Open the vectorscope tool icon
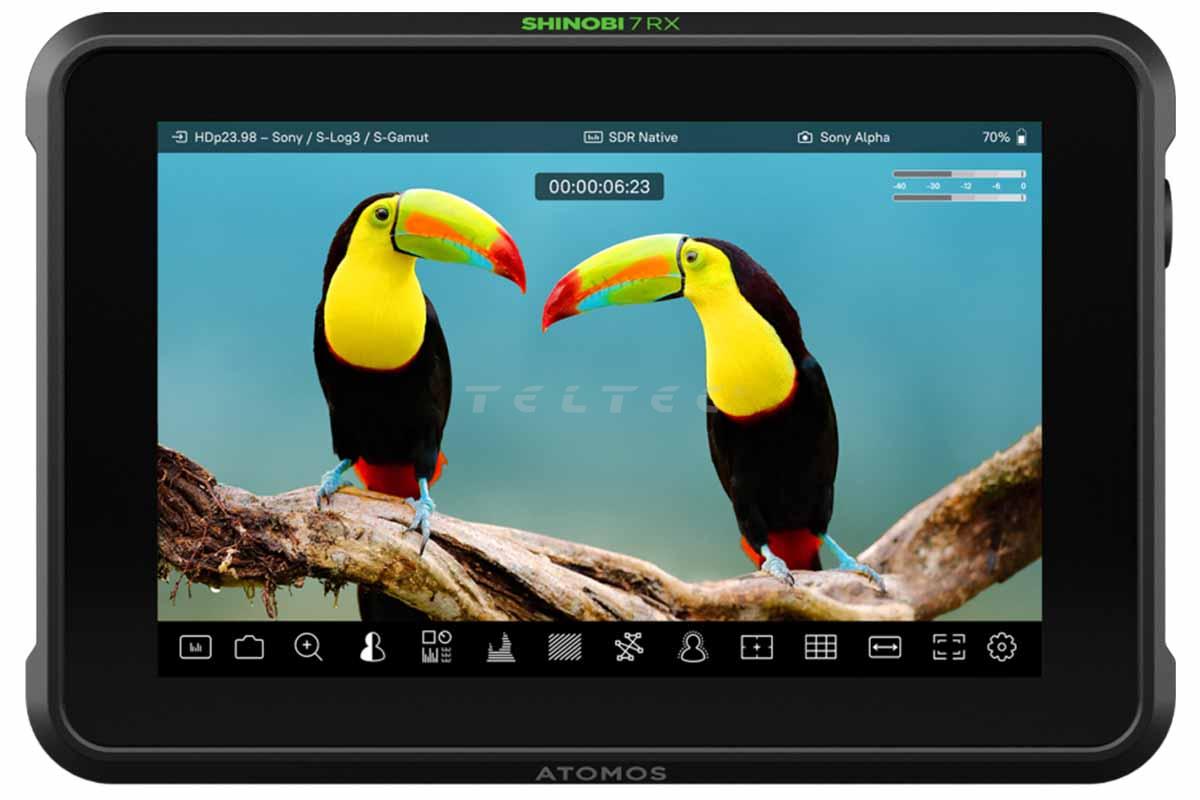Viewport: 1200px width, 800px height. tap(628, 648)
